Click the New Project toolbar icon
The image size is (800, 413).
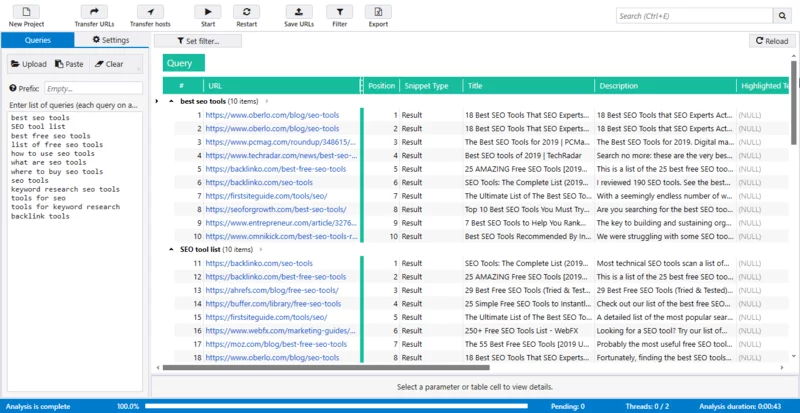pyautogui.click(x=27, y=12)
